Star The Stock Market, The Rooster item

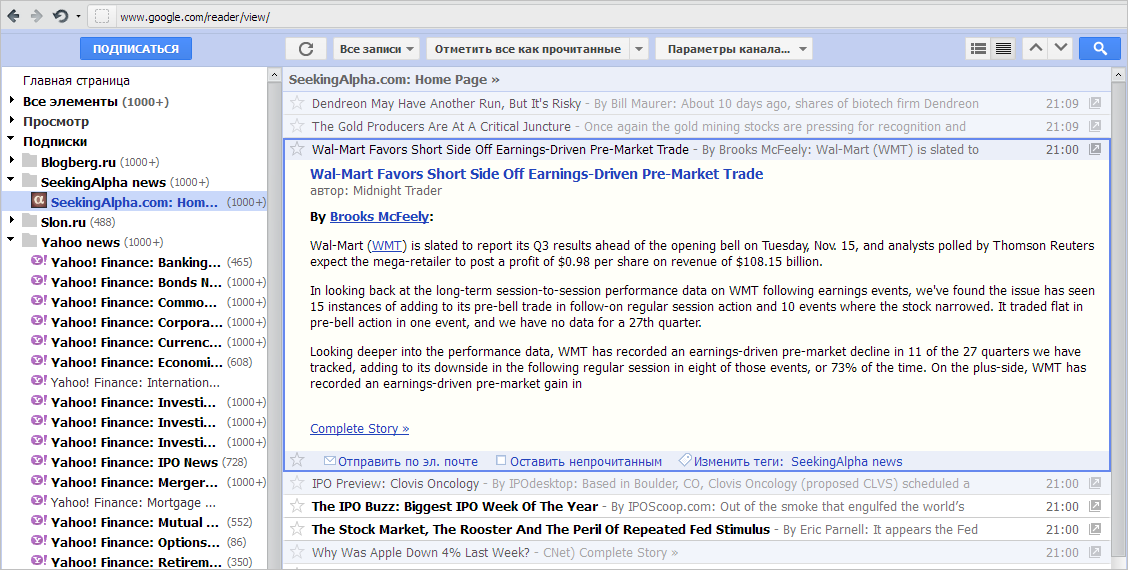pyautogui.click(x=297, y=529)
